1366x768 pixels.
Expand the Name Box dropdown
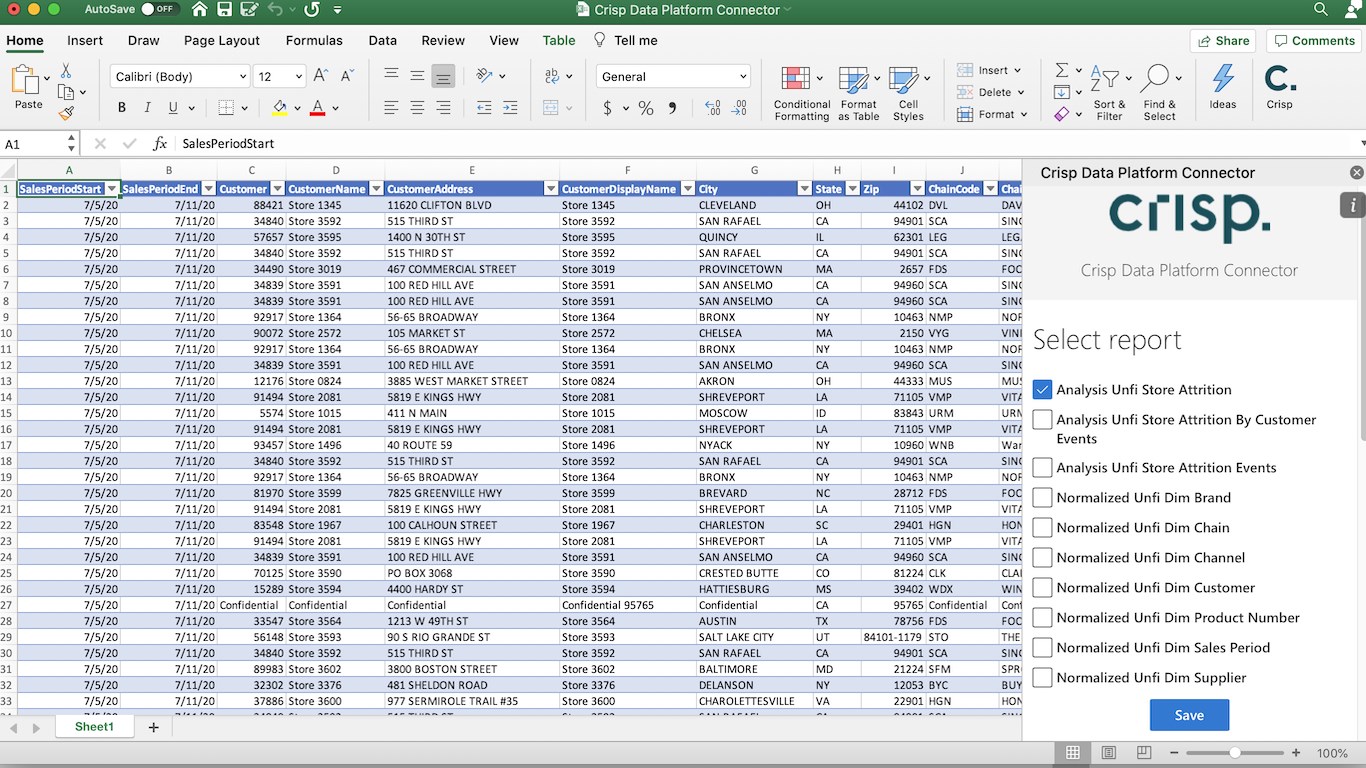pos(69,144)
